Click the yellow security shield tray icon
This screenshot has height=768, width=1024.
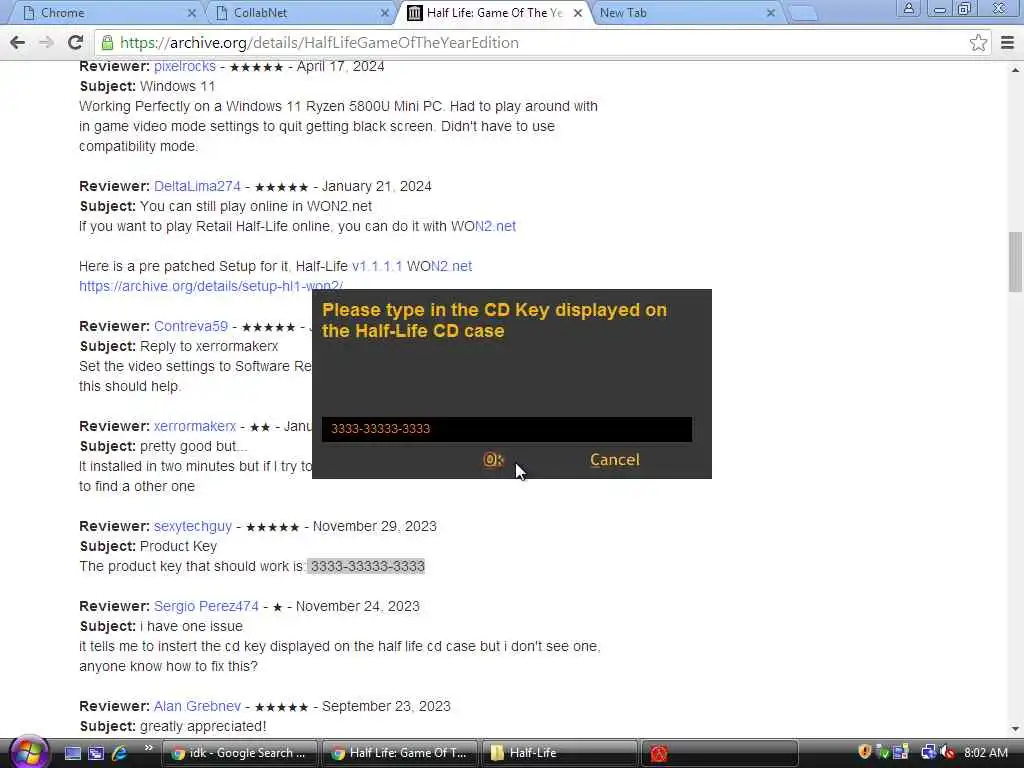[x=865, y=752]
